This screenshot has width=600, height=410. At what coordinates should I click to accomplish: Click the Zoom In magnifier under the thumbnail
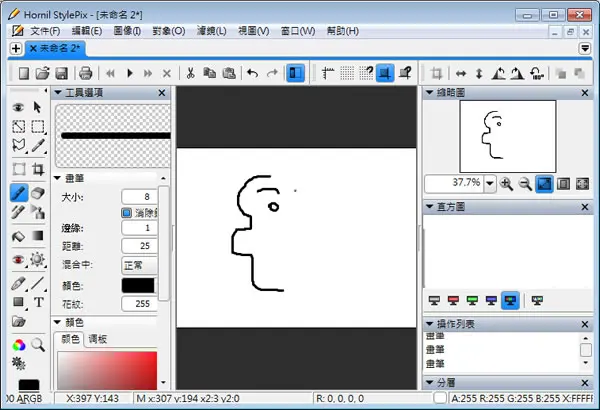tap(506, 184)
